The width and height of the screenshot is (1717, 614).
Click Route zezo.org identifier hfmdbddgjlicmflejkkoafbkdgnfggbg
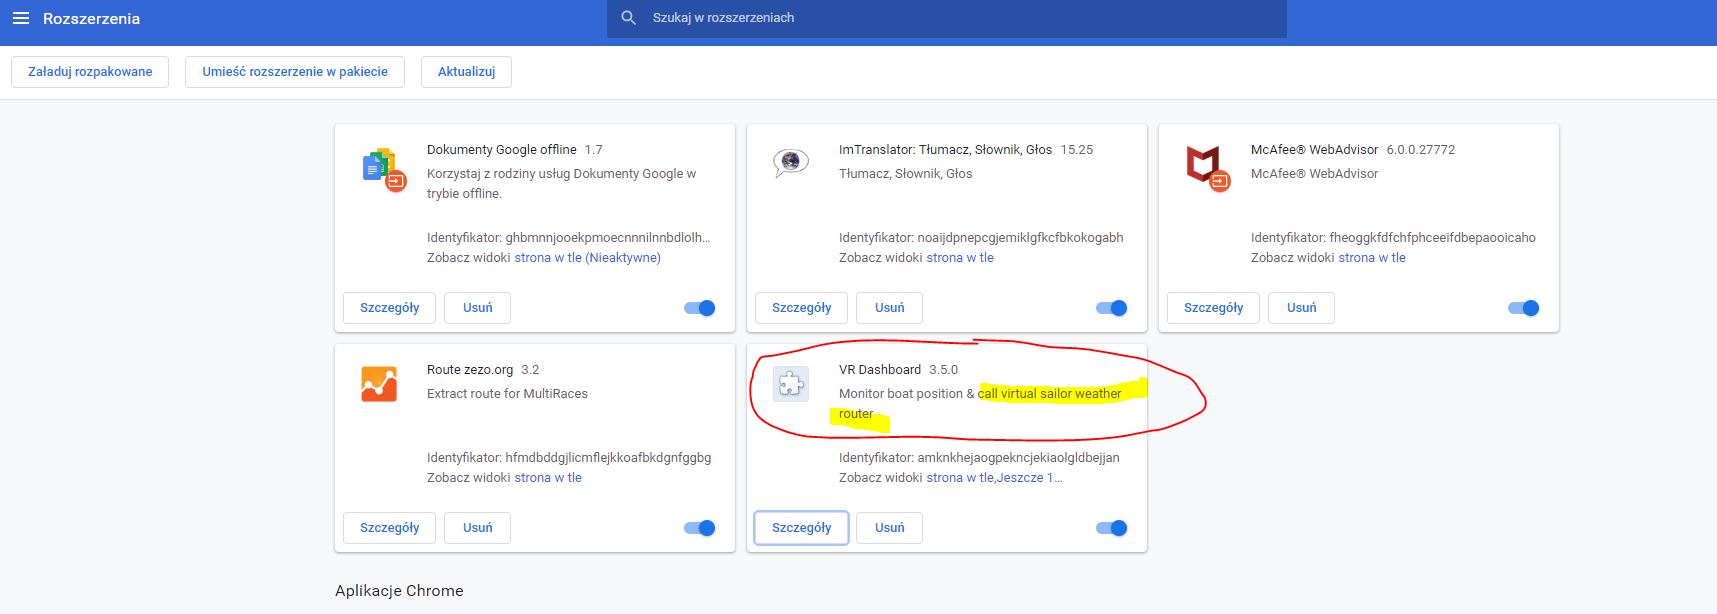[x=608, y=458]
